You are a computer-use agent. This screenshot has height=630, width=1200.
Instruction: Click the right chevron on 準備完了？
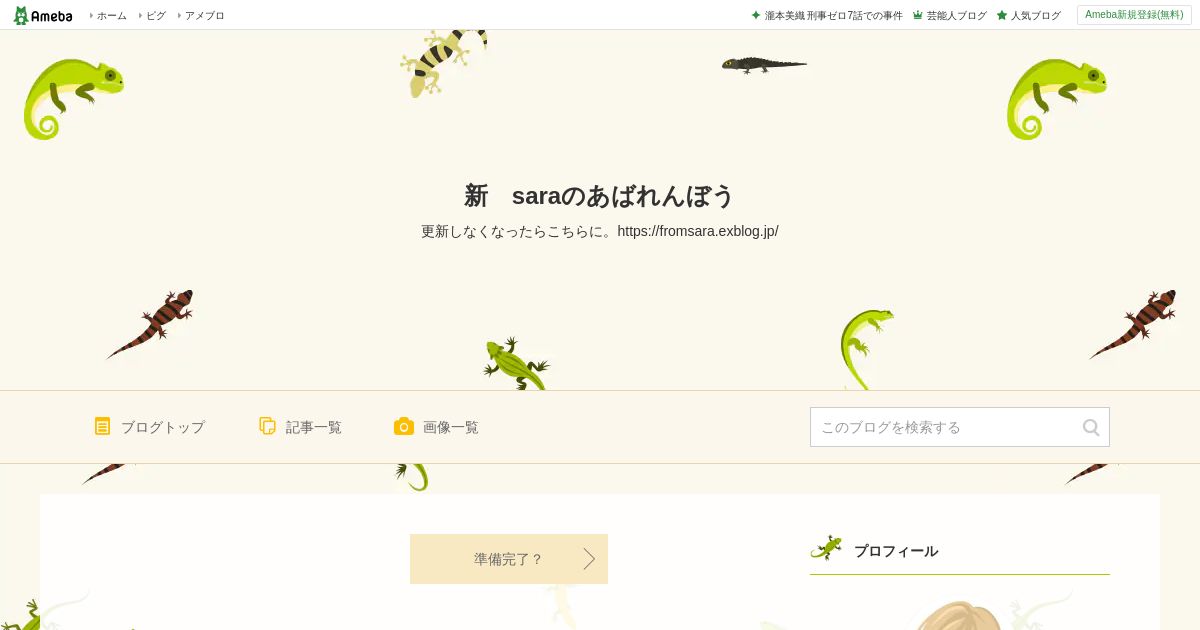tap(589, 559)
